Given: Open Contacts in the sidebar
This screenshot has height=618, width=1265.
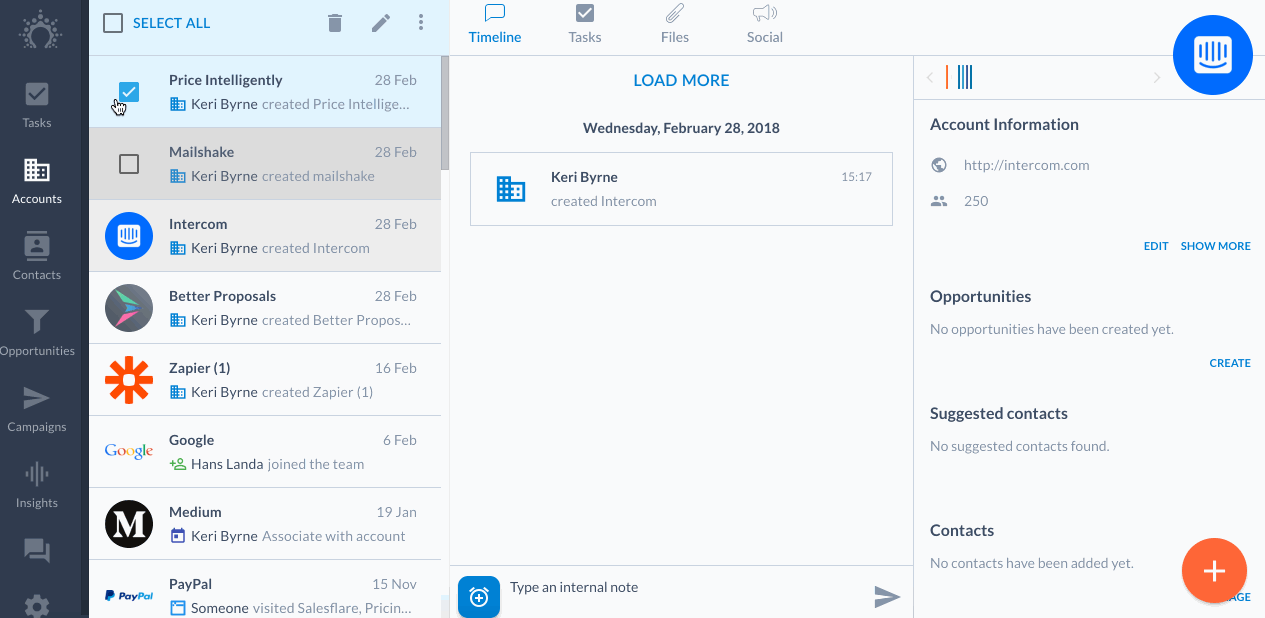Looking at the screenshot, I should [37, 256].
